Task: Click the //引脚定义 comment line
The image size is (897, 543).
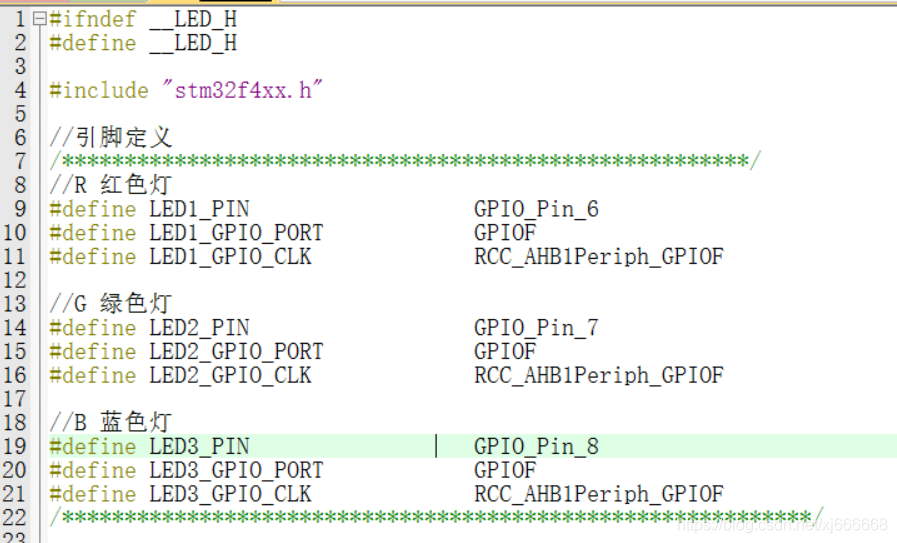Action: [110, 137]
